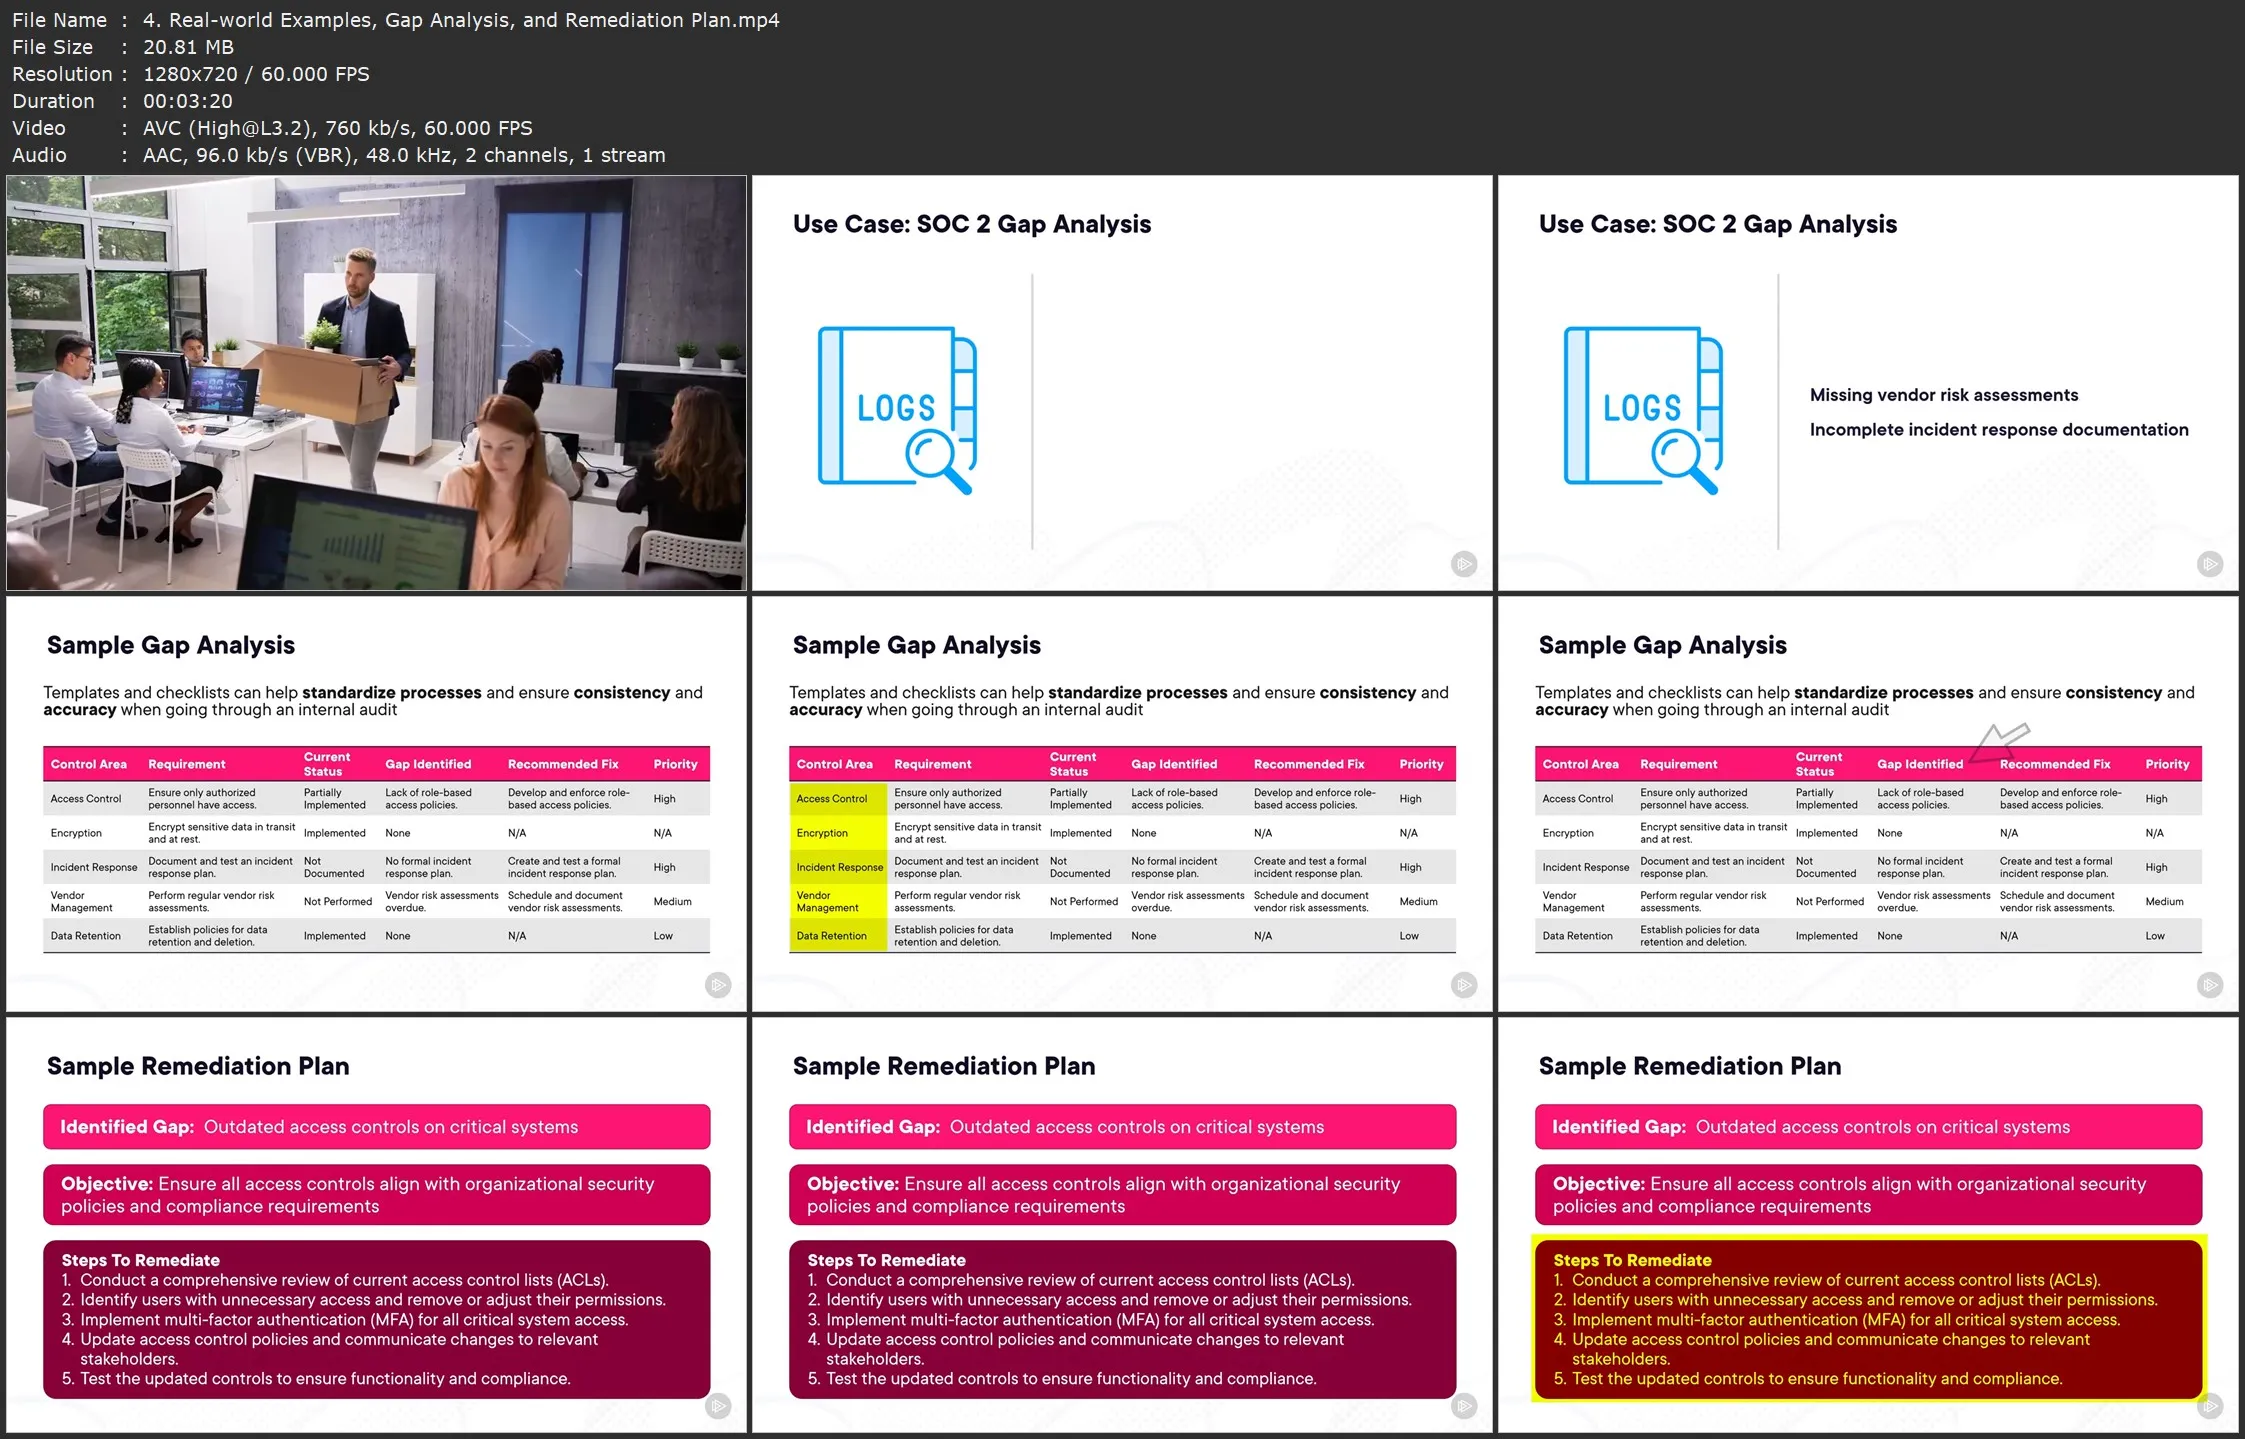Open the Gap Analysis slide with the pink arrow

coord(1868,804)
